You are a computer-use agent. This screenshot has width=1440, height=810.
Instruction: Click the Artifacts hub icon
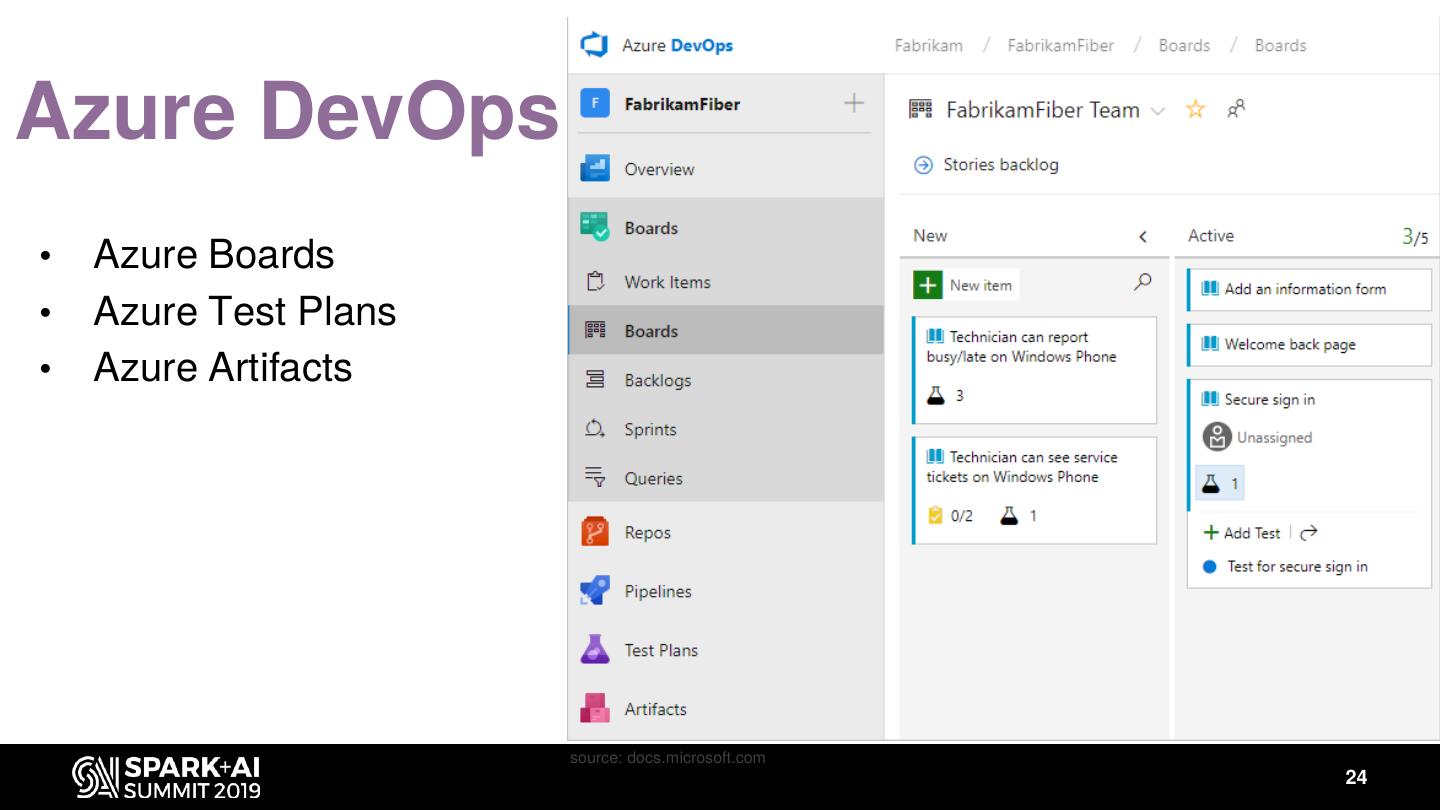(x=595, y=708)
